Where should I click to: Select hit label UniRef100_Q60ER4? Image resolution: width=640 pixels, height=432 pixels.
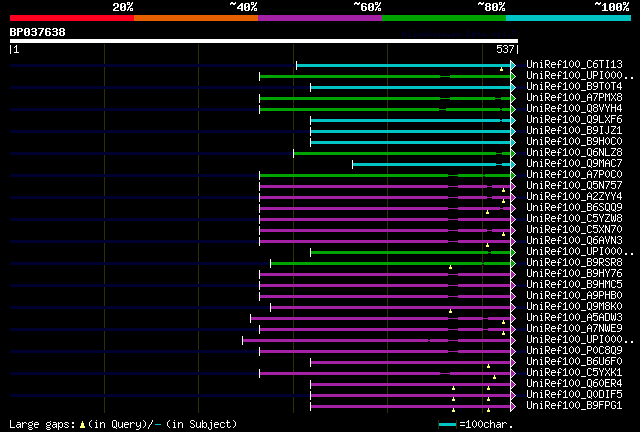[574, 384]
